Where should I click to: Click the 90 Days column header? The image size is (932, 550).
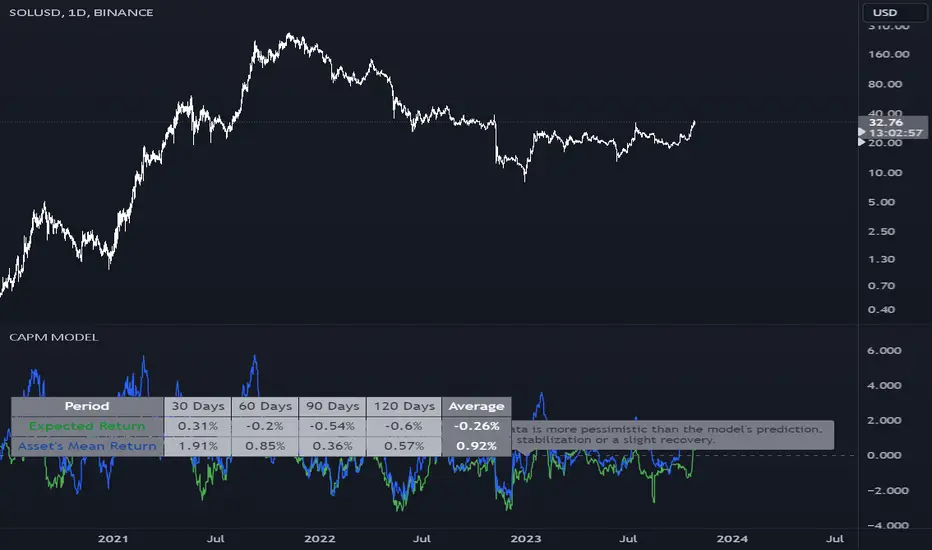point(332,406)
